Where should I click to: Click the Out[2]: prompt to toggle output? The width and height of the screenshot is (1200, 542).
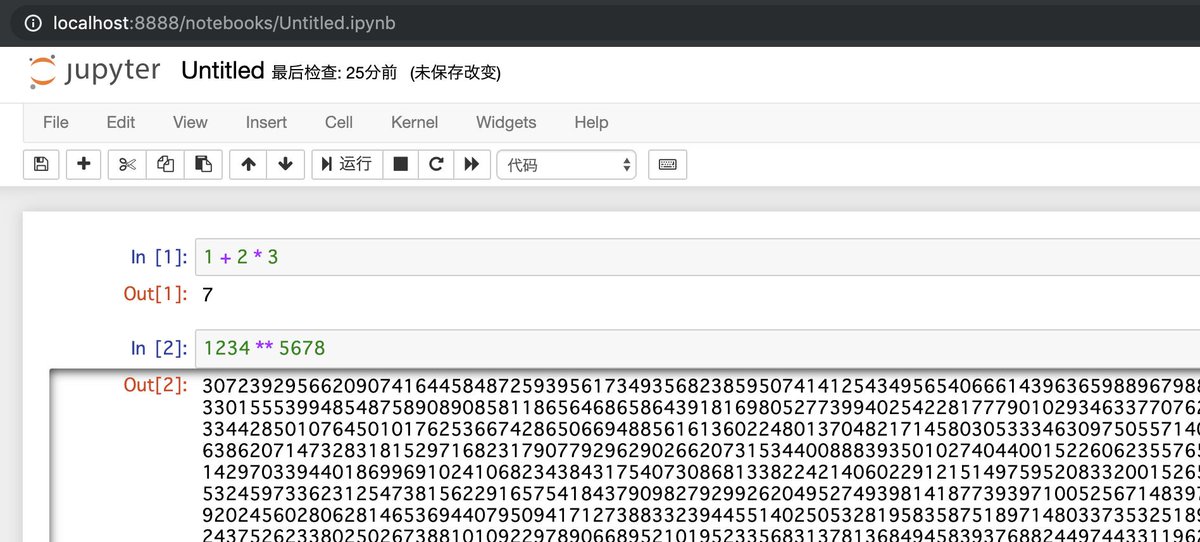pyautogui.click(x=156, y=385)
